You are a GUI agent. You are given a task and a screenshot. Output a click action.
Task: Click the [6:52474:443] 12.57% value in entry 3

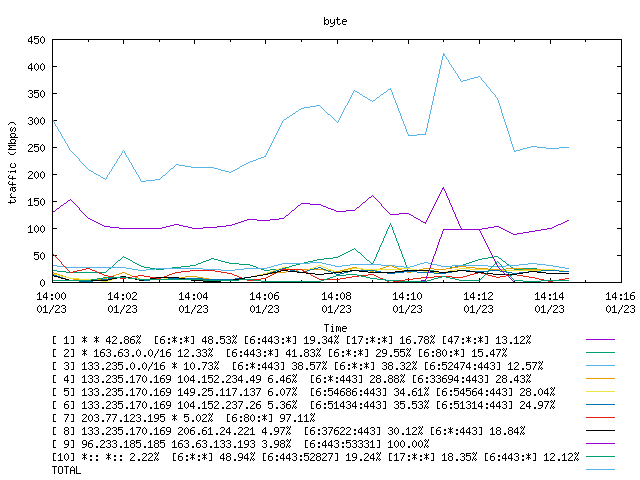pos(484,366)
